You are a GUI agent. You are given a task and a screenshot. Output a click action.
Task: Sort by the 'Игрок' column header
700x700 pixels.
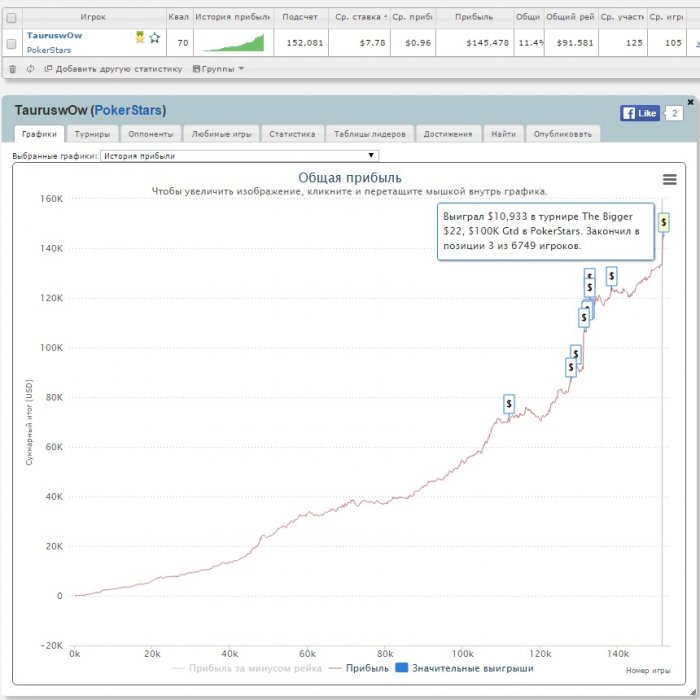coord(93,17)
